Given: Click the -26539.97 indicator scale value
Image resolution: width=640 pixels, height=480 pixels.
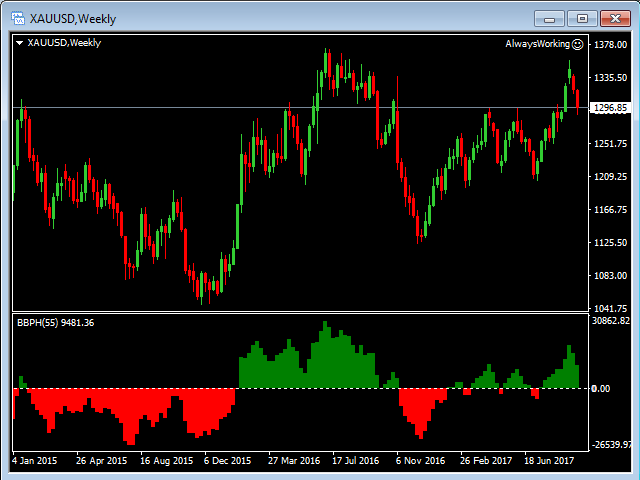Looking at the screenshot, I should [611, 444].
